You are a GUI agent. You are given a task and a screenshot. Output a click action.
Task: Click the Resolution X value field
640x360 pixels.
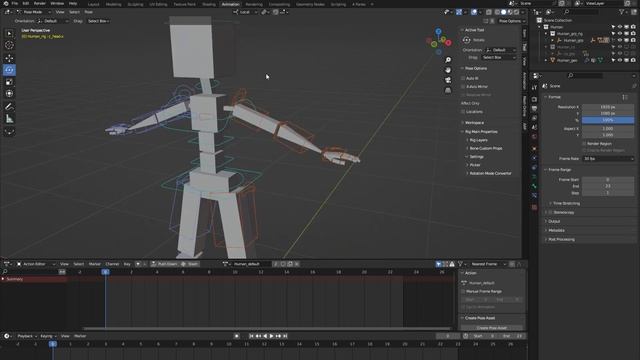608,107
